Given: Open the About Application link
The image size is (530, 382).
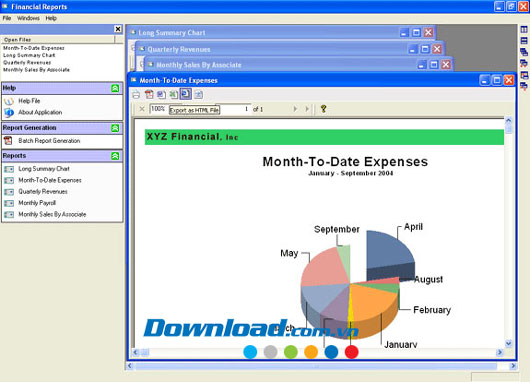Looking at the screenshot, I should pos(40,112).
